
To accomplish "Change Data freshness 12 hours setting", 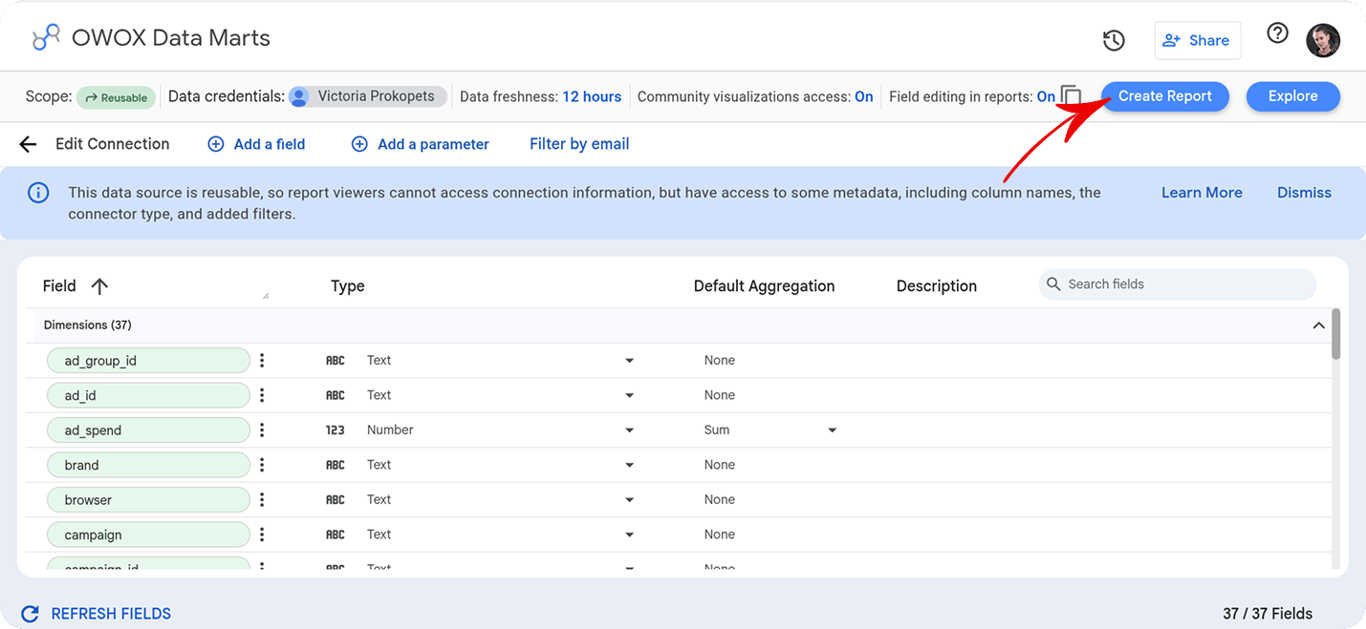I will 592,97.
